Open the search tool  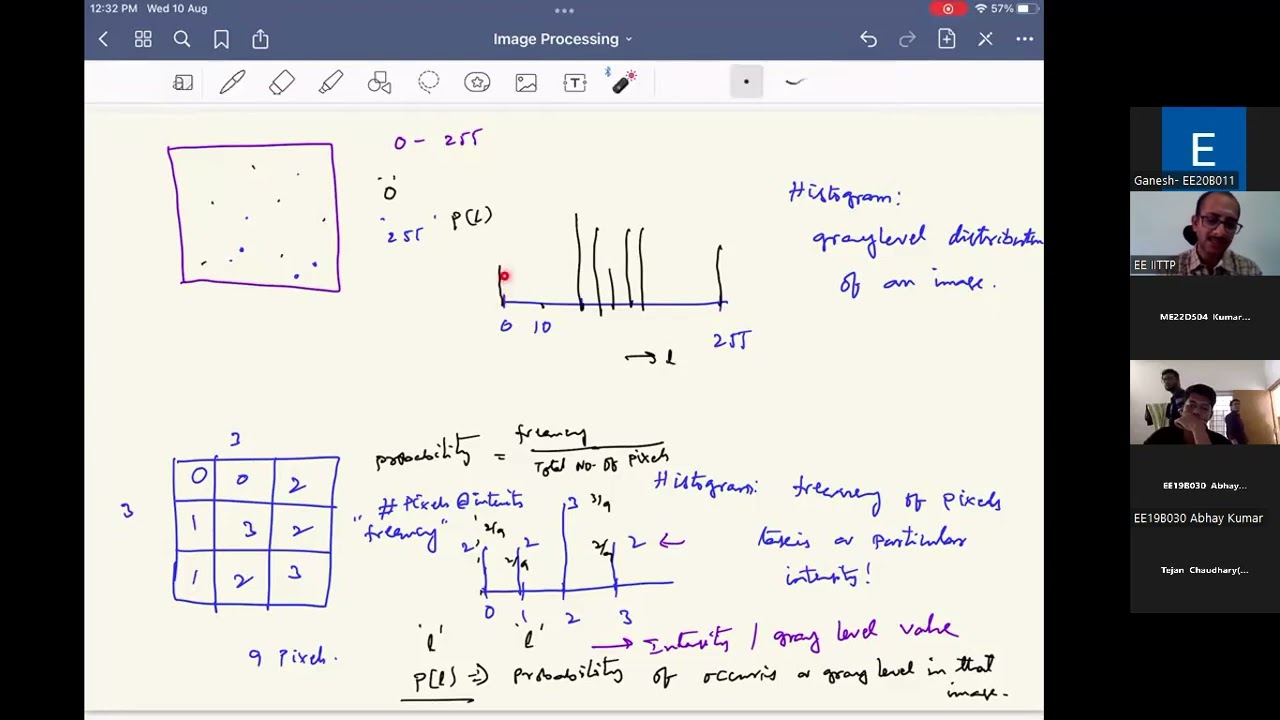(x=182, y=39)
